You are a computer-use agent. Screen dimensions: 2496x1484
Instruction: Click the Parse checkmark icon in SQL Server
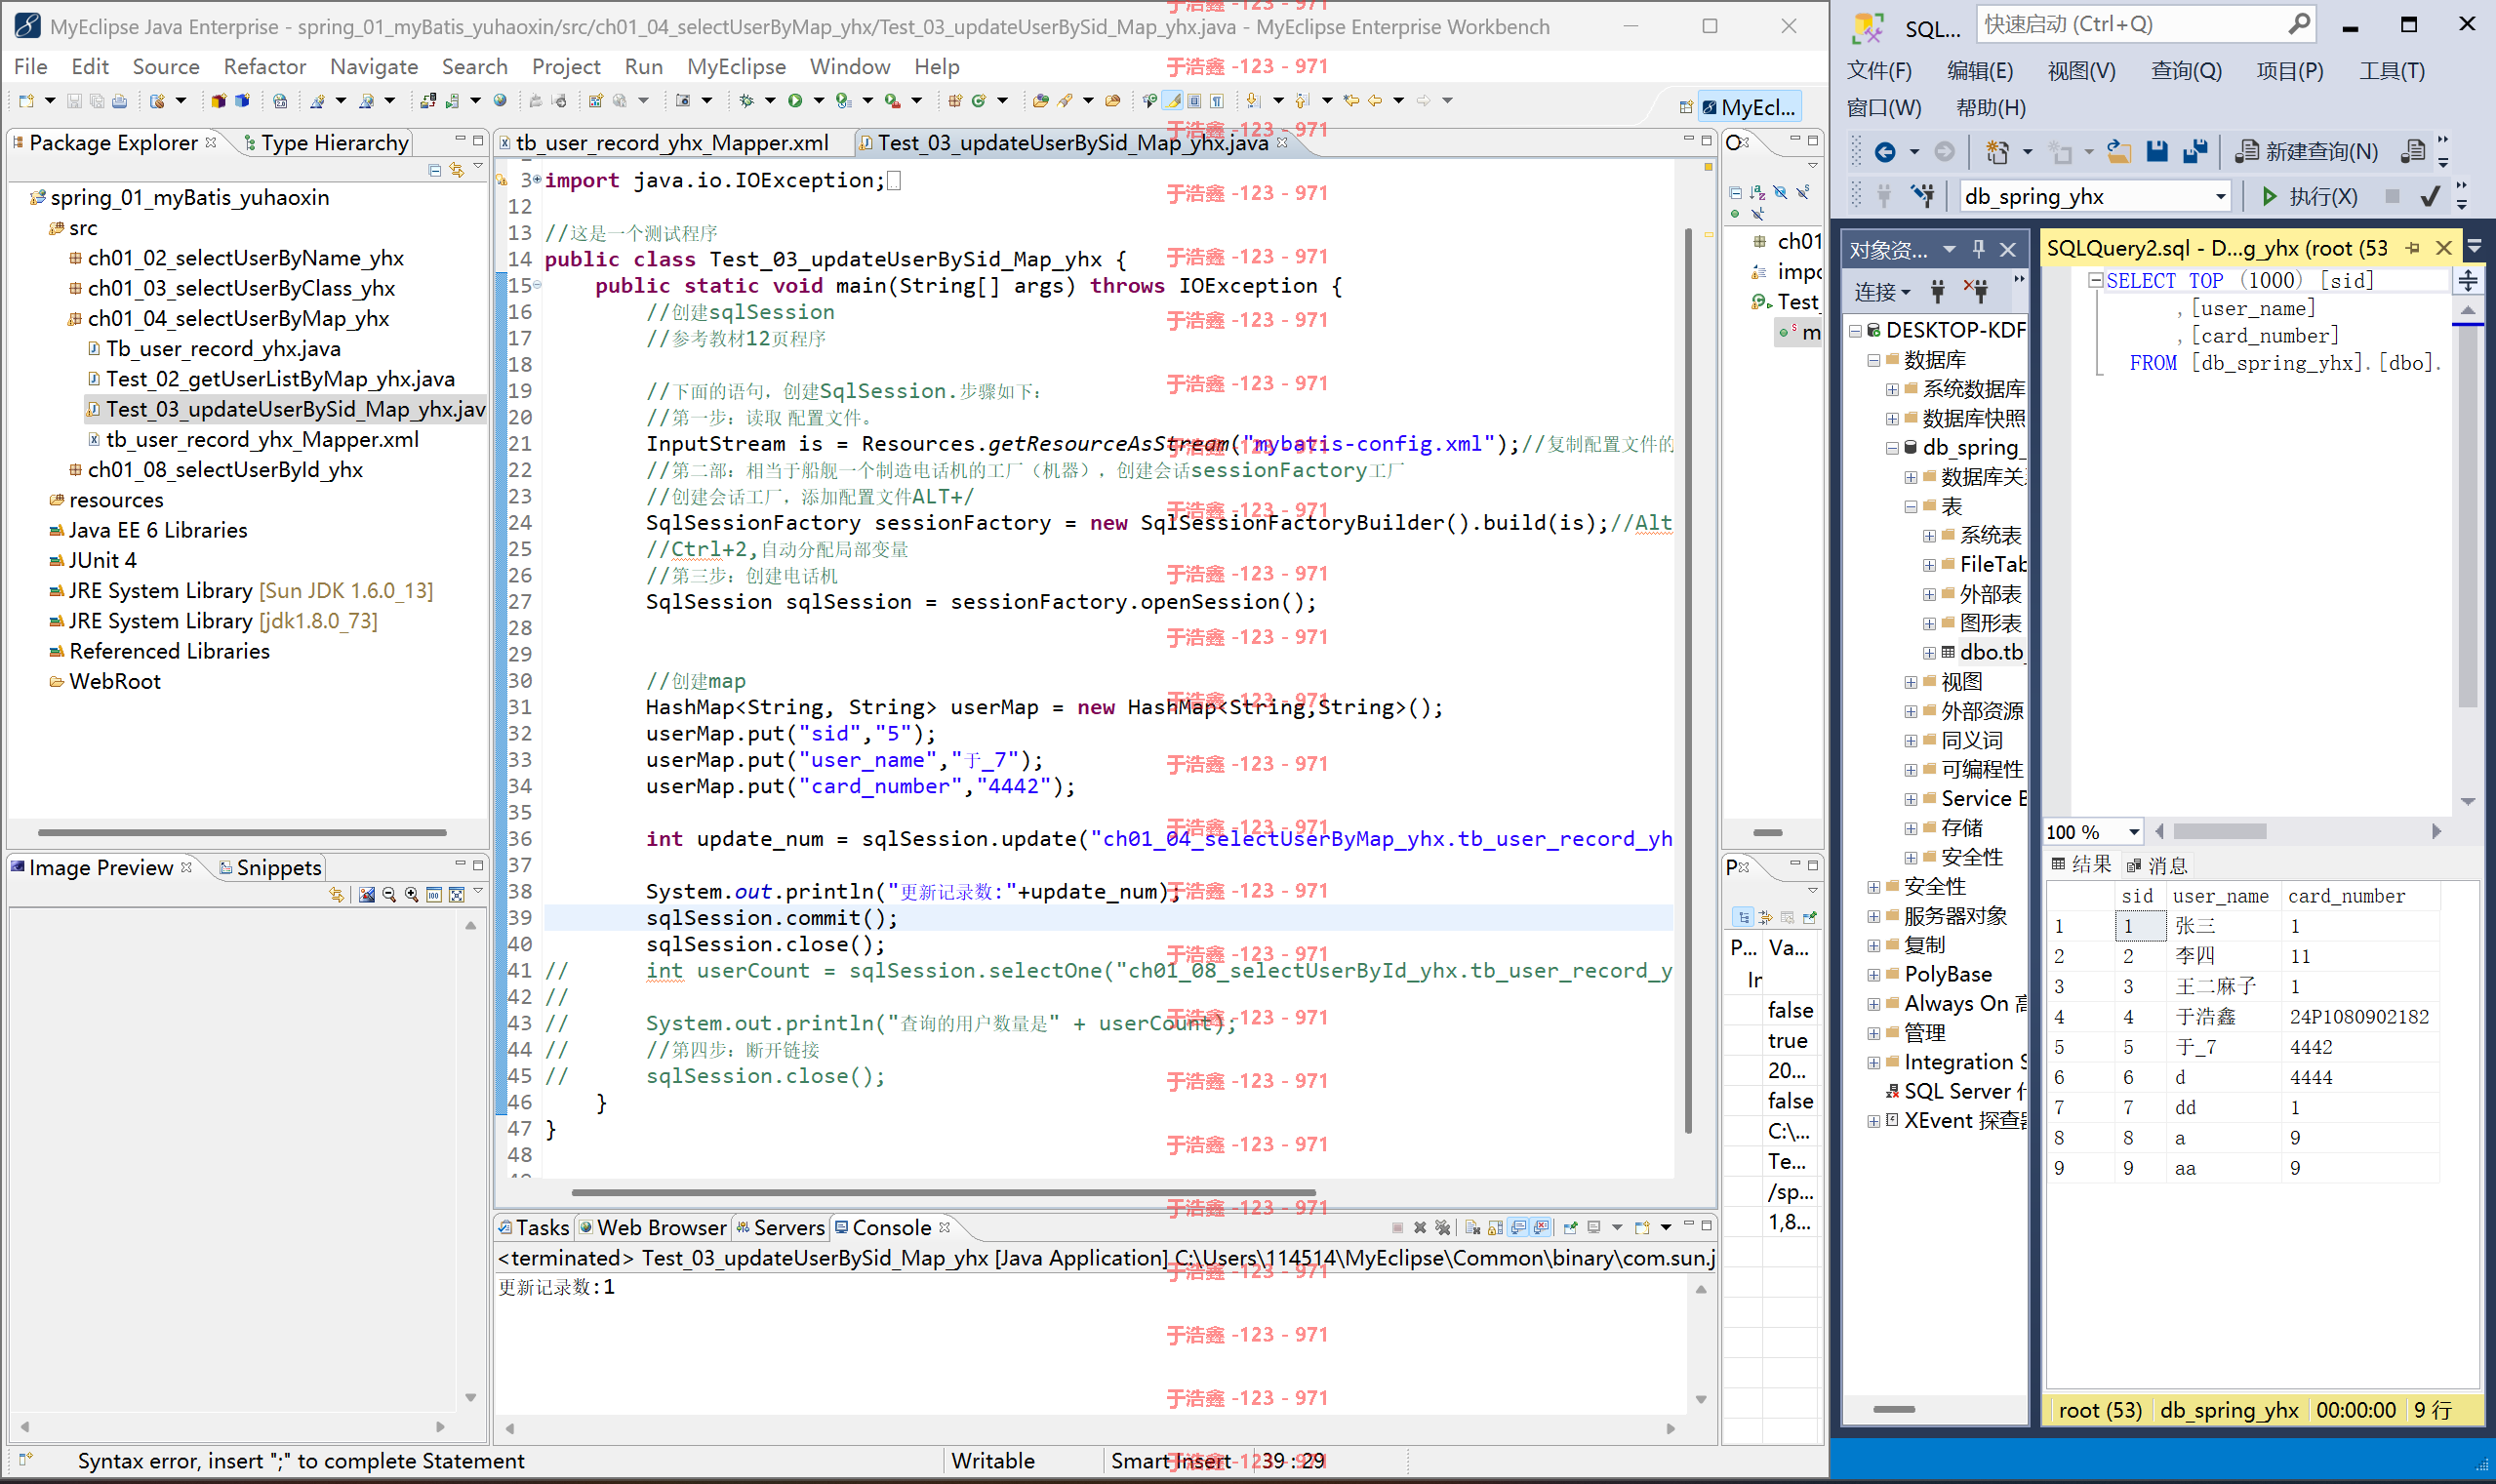2430,197
